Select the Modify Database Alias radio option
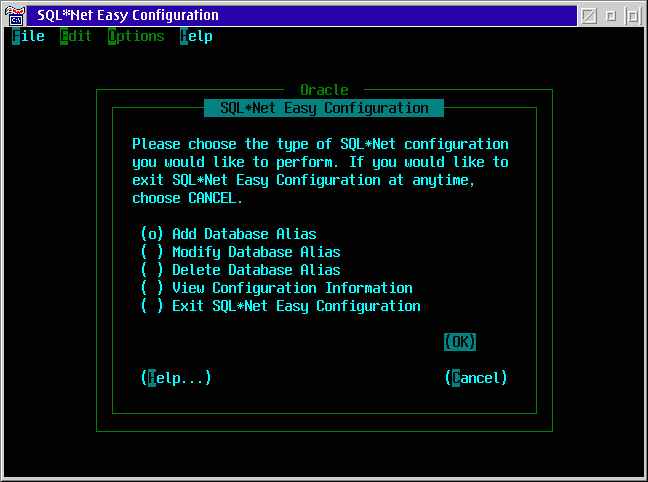The height and width of the screenshot is (482, 648). 241,252
